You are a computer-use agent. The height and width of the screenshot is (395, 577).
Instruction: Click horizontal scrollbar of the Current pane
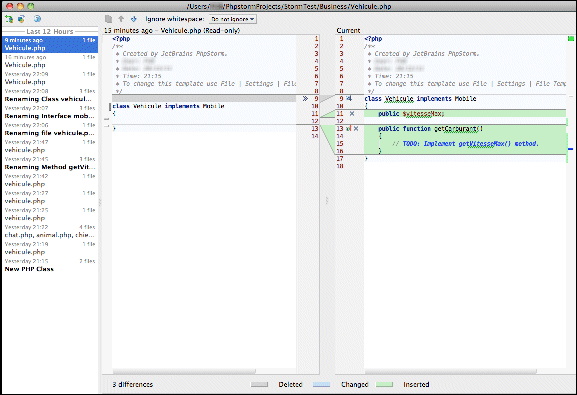(x=450, y=371)
